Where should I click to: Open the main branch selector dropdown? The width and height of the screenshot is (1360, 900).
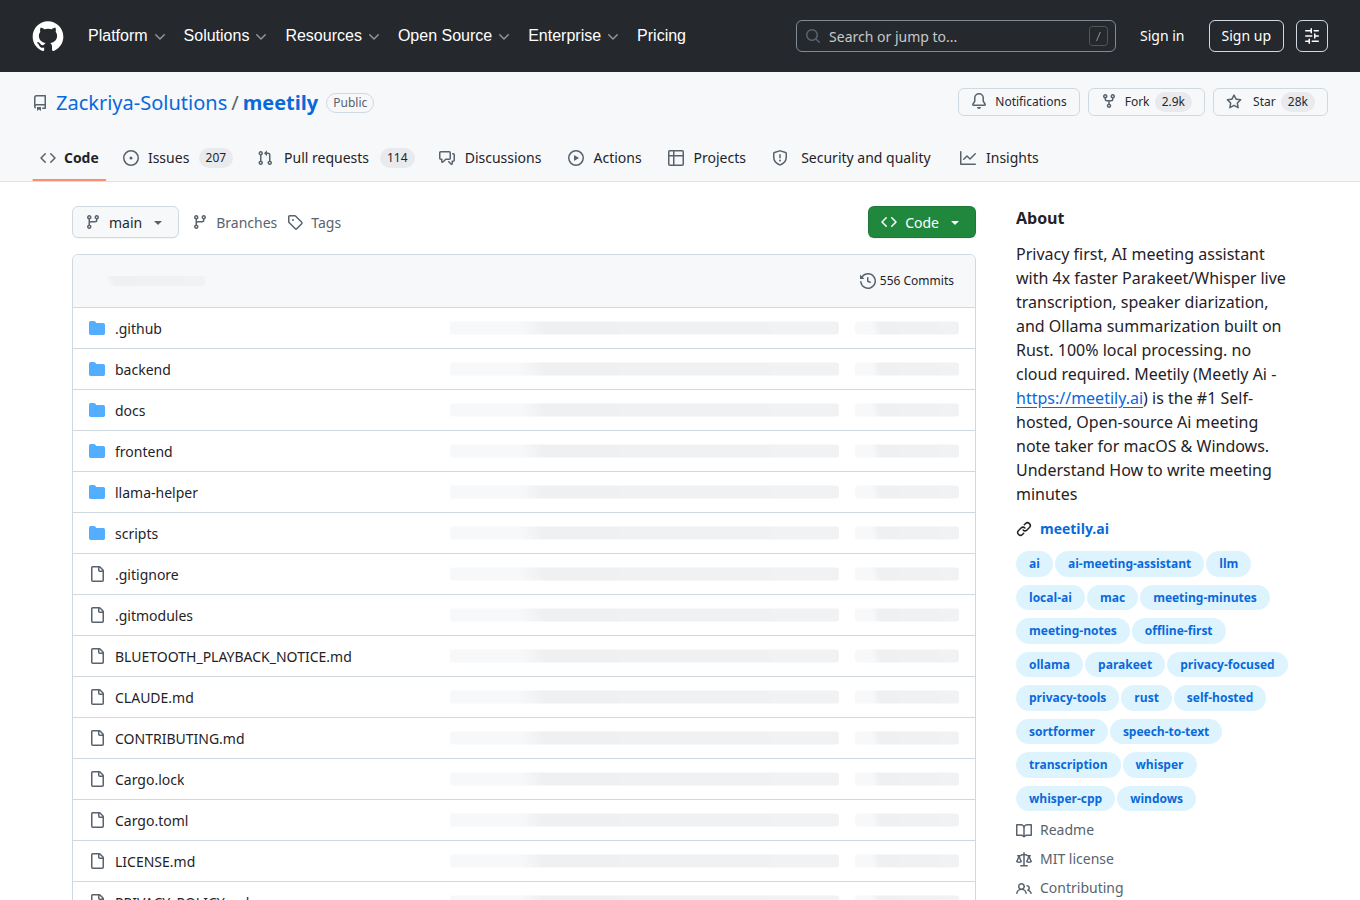[x=125, y=222]
